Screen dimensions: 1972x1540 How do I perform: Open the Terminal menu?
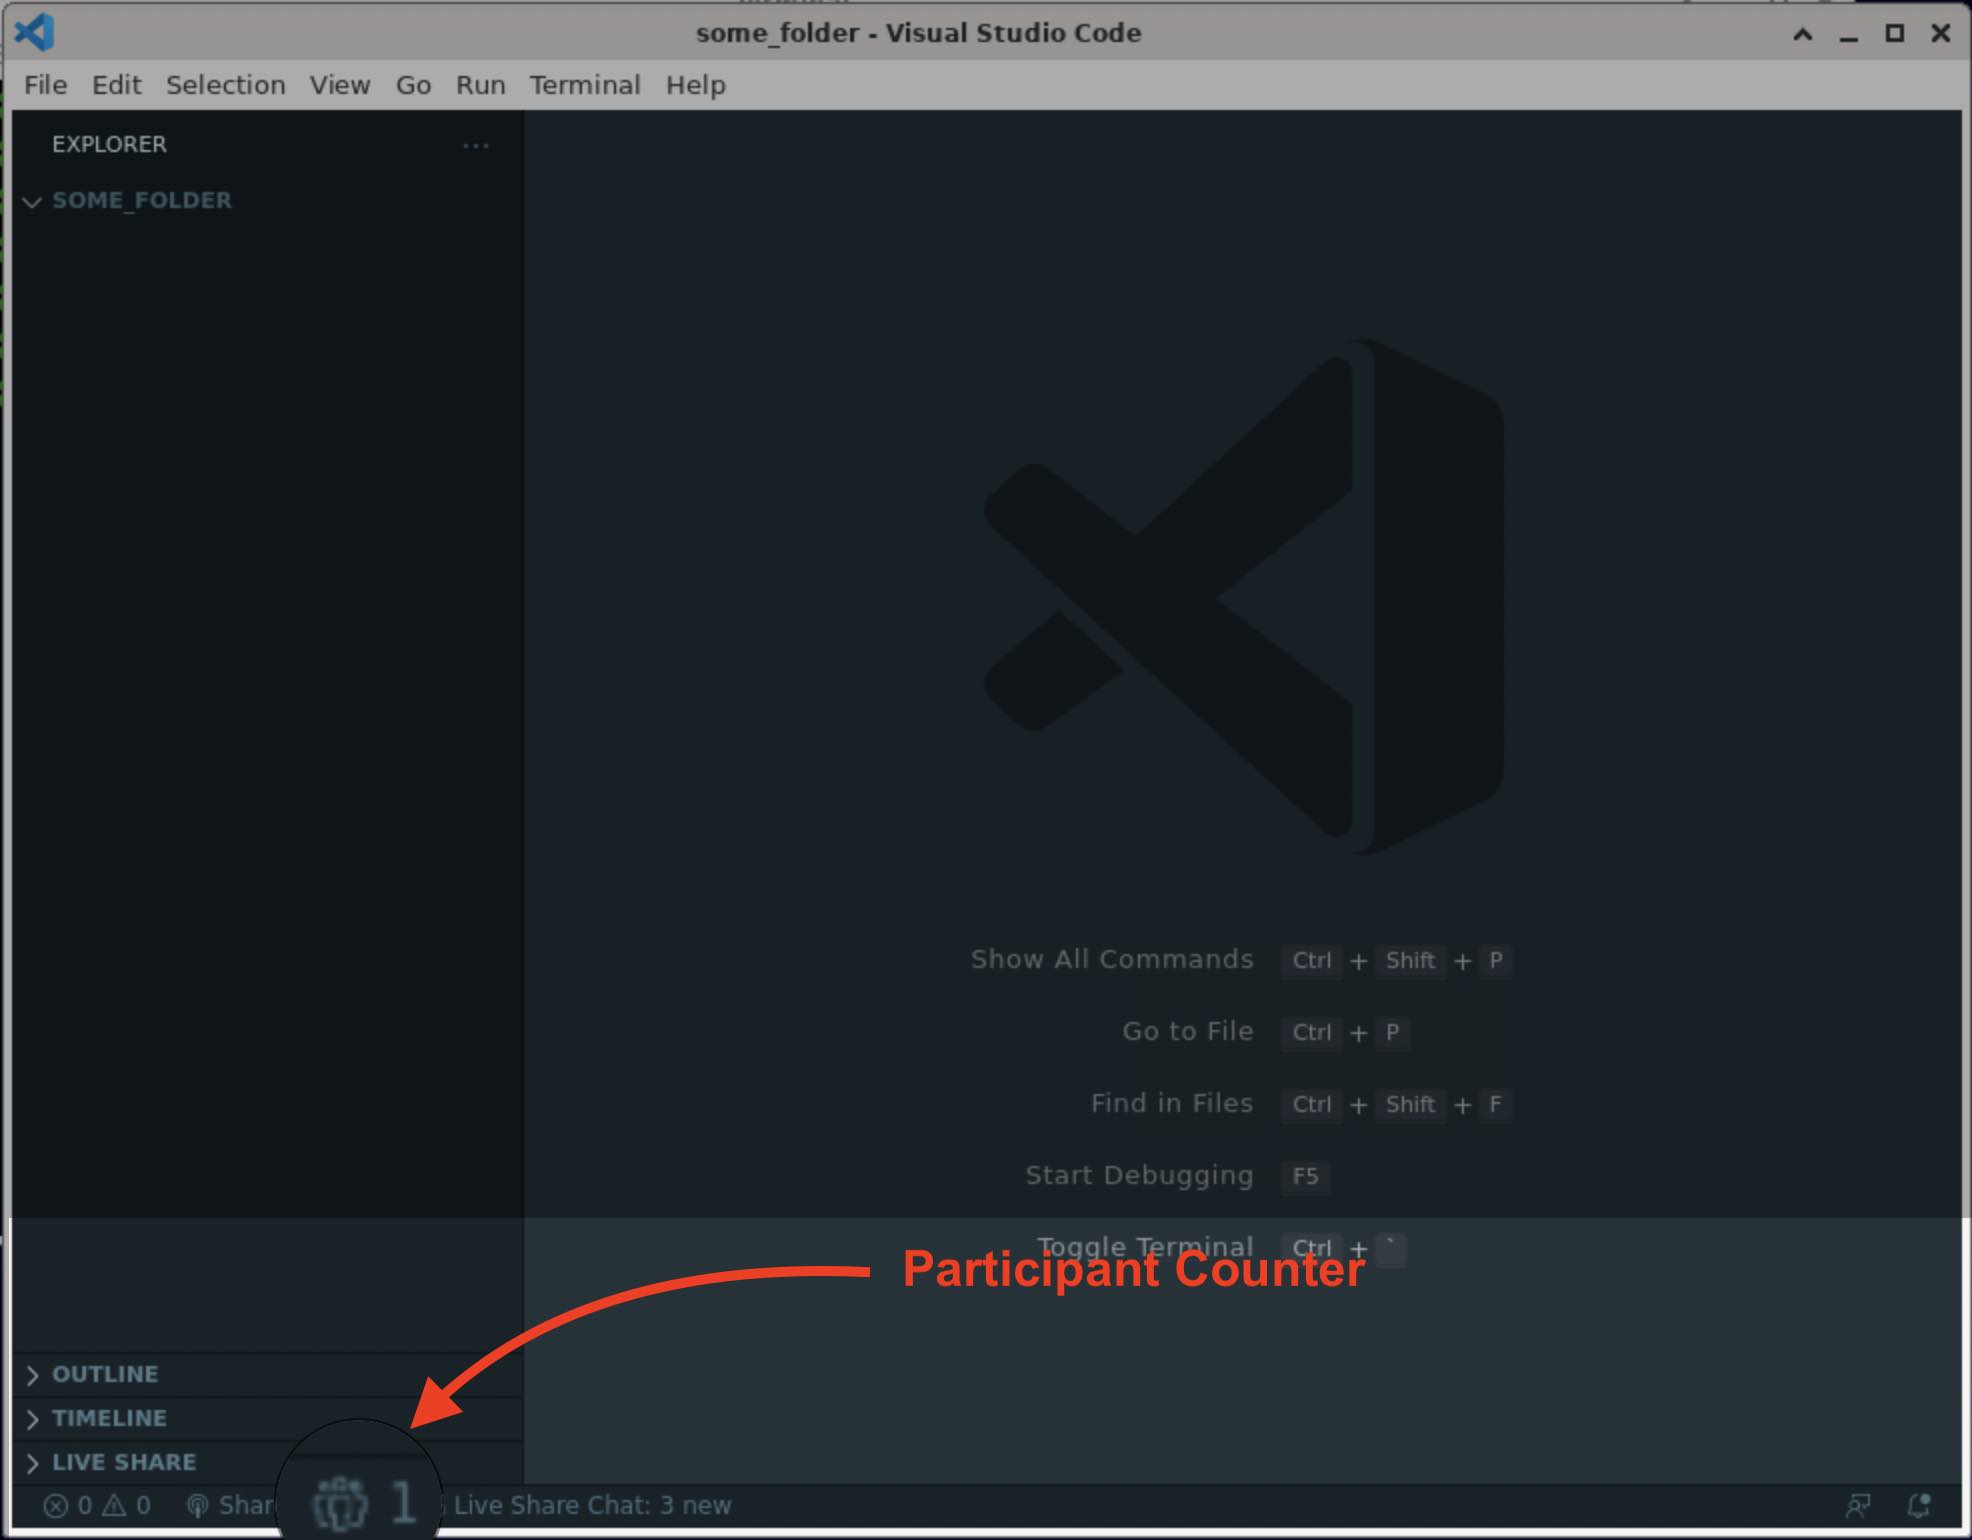tap(584, 85)
